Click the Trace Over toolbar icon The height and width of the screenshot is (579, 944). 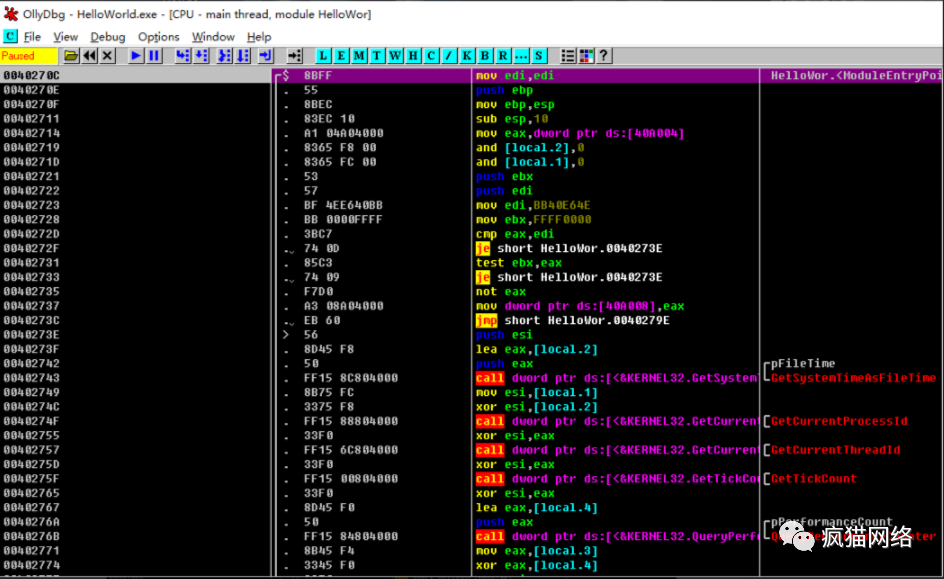[x=243, y=56]
